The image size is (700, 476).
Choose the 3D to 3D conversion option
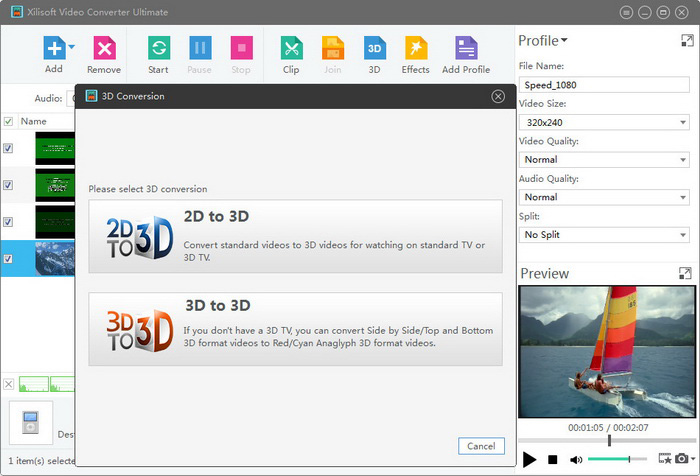tap(295, 328)
